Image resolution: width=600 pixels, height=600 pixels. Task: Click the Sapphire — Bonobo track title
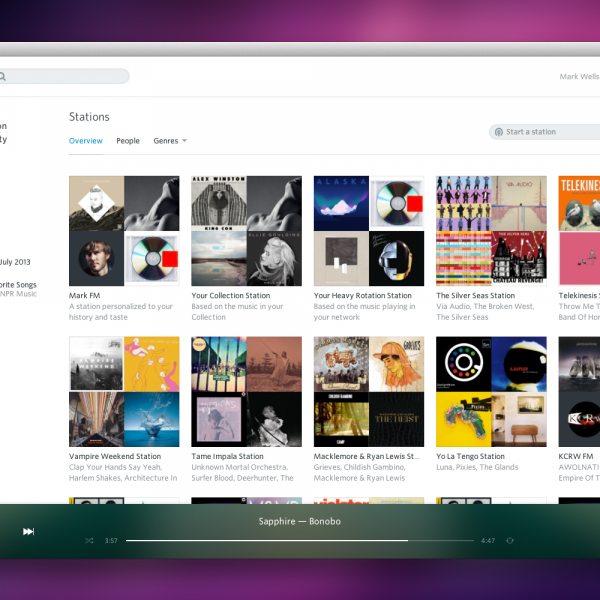pos(300,522)
